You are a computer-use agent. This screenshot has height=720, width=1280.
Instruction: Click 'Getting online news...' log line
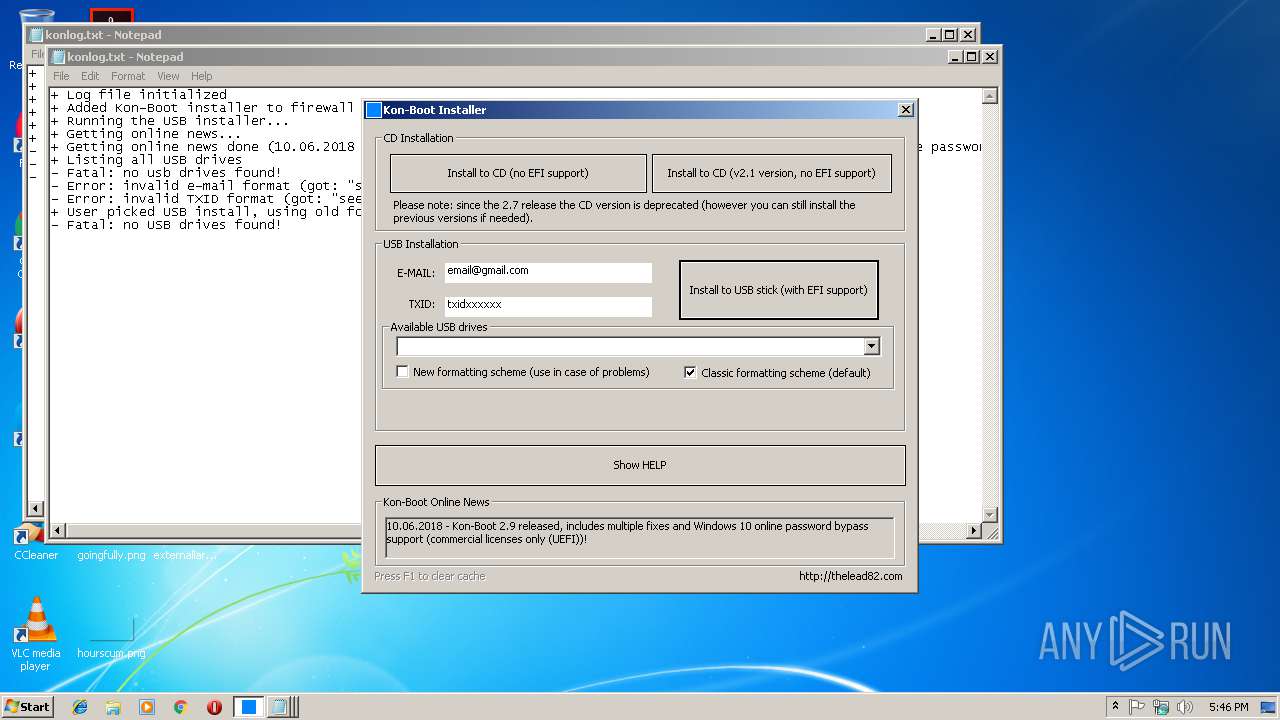[147, 134]
